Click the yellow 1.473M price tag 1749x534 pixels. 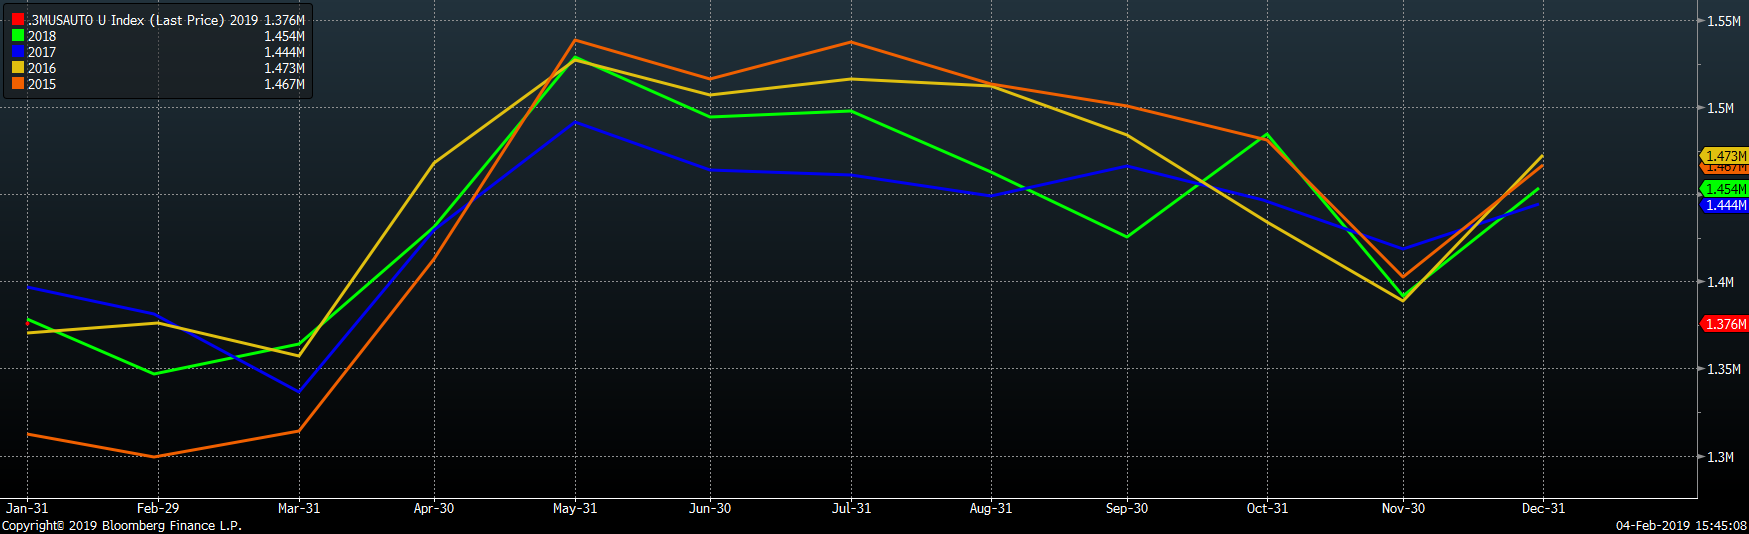1725,156
